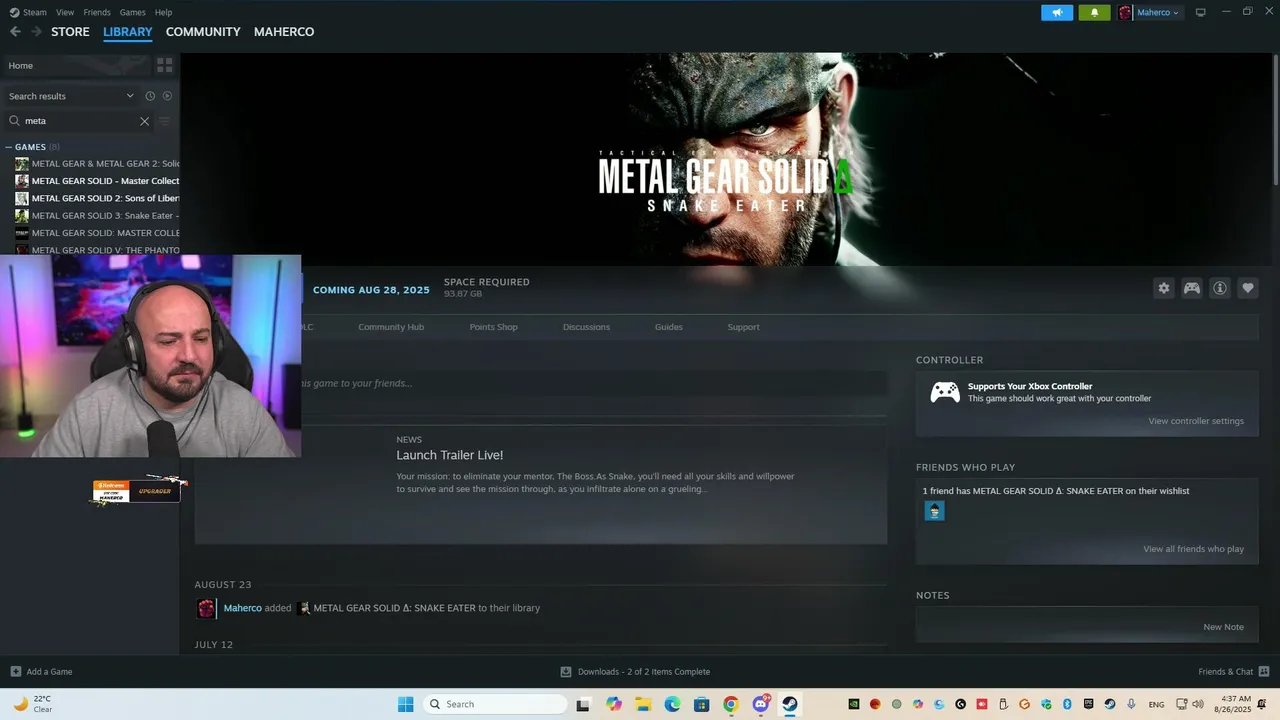The height and width of the screenshot is (720, 1280).
Task: Click the Downloads status icon
Action: click(x=566, y=672)
